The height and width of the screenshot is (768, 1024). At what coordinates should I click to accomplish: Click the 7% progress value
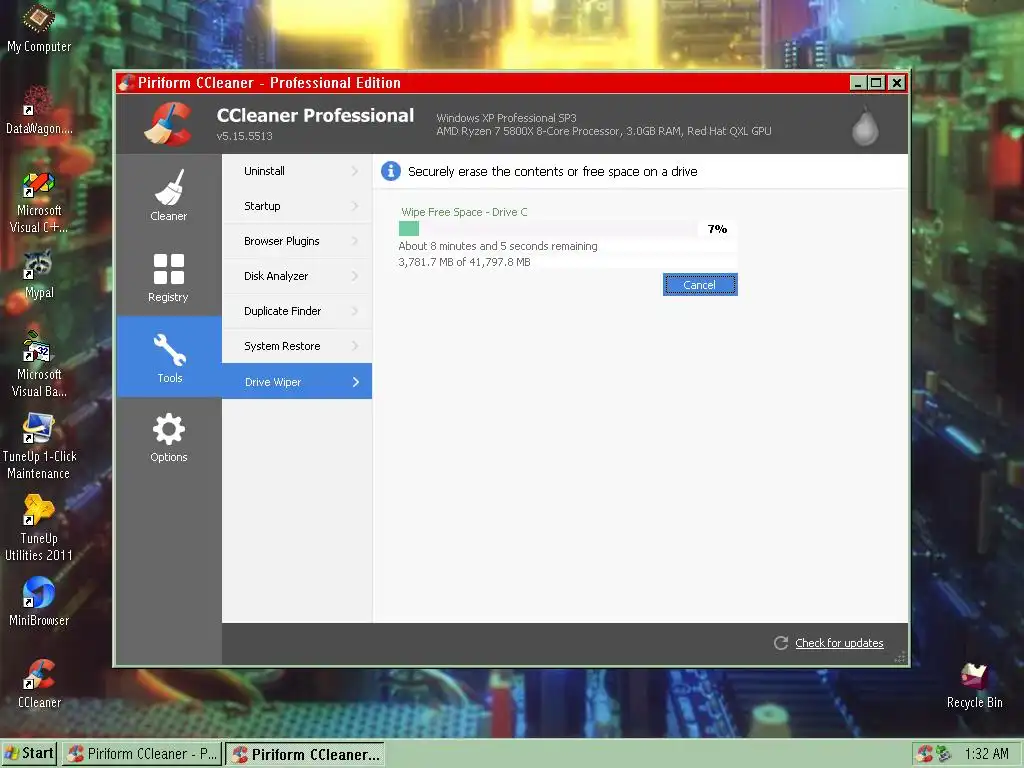click(x=717, y=229)
